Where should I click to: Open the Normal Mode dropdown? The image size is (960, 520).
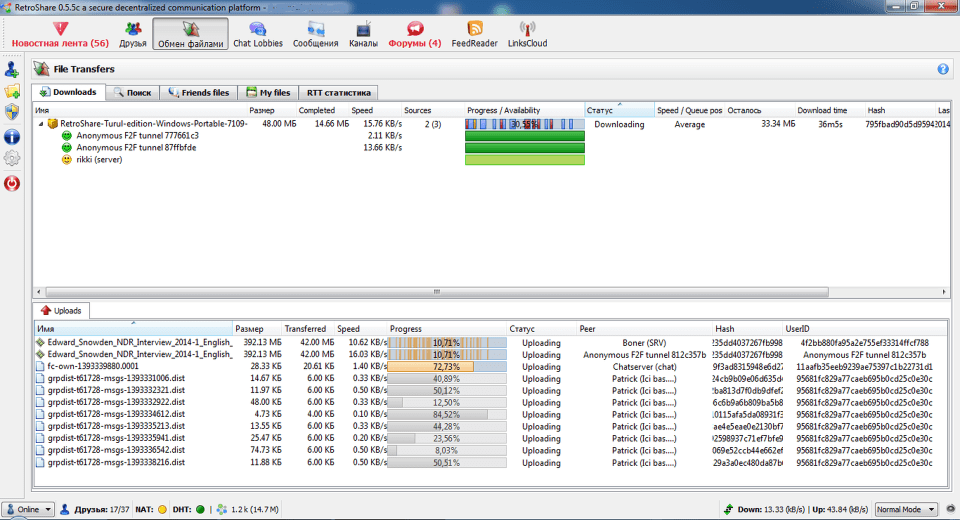click(906, 510)
